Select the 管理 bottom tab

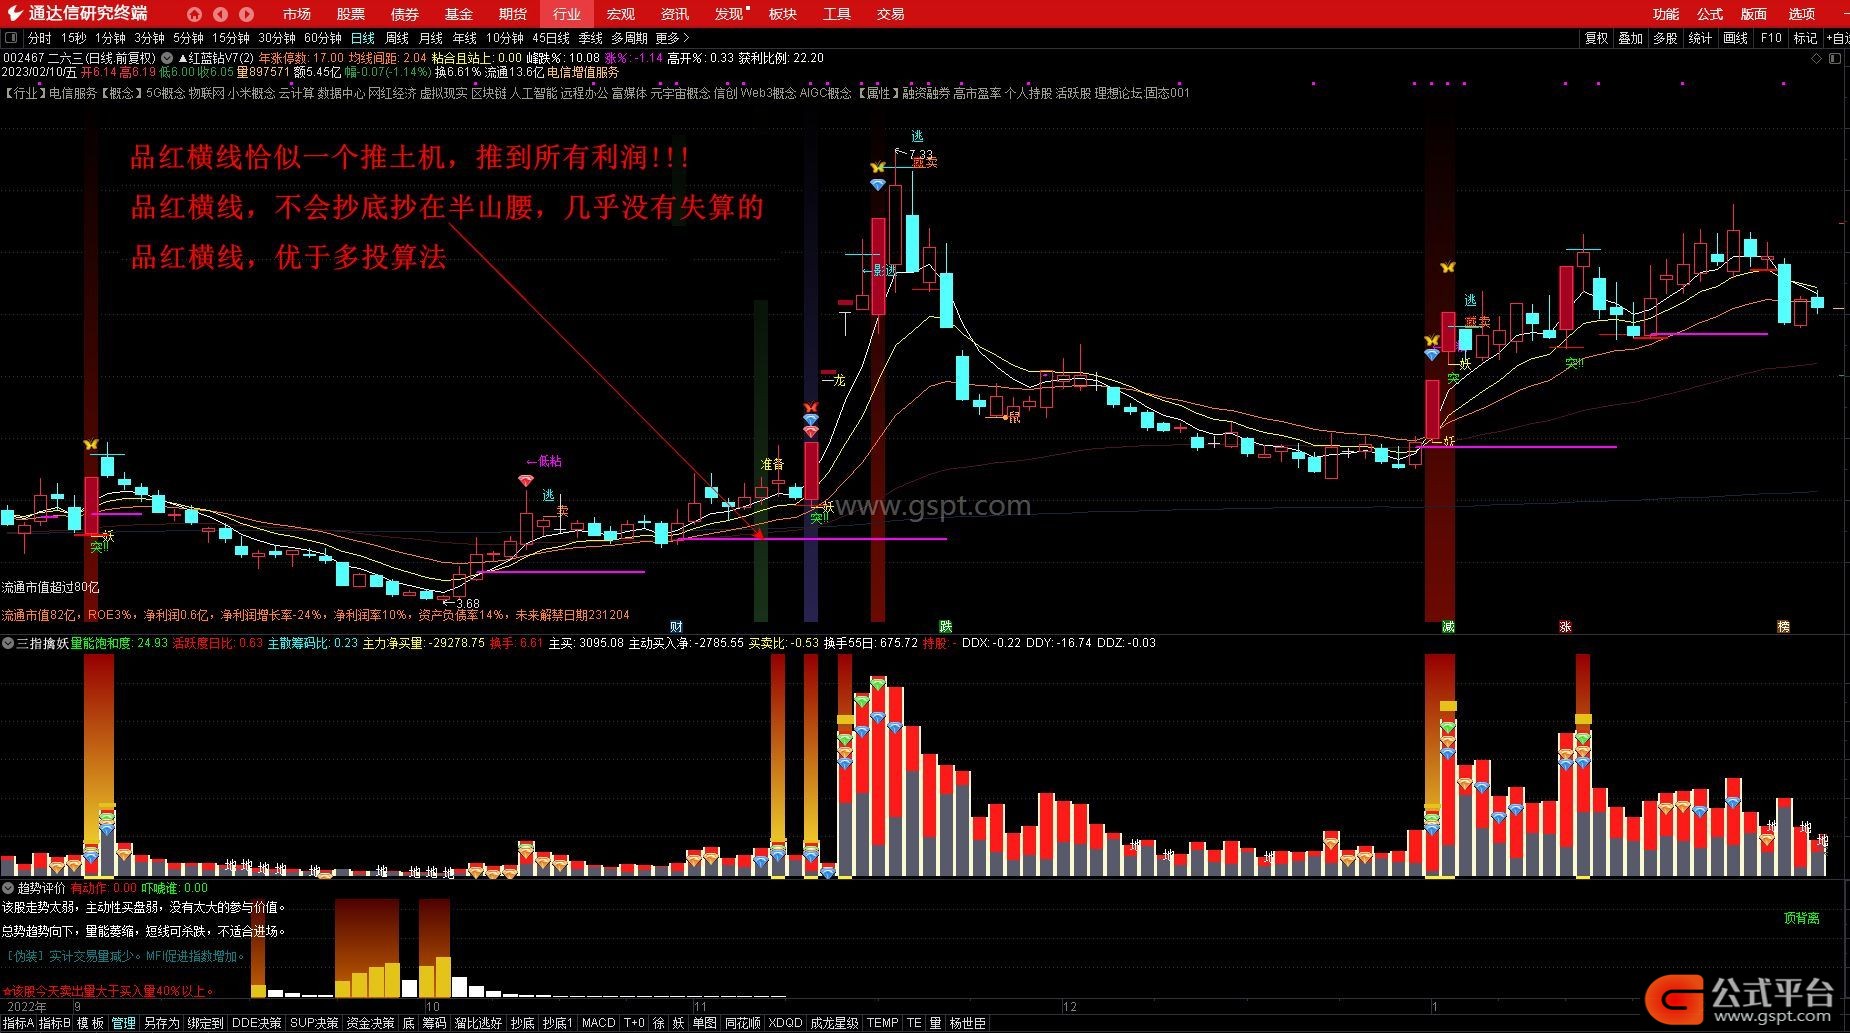pos(123,1023)
